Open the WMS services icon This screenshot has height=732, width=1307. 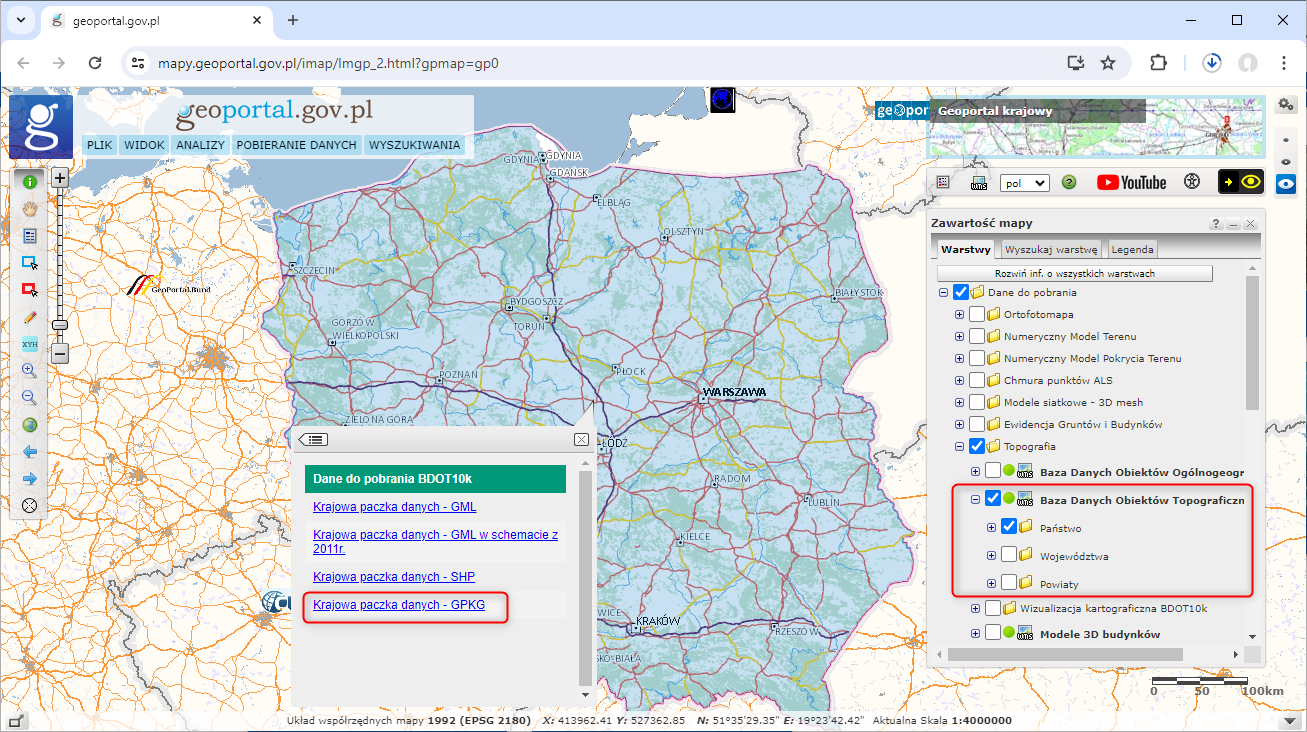click(979, 183)
